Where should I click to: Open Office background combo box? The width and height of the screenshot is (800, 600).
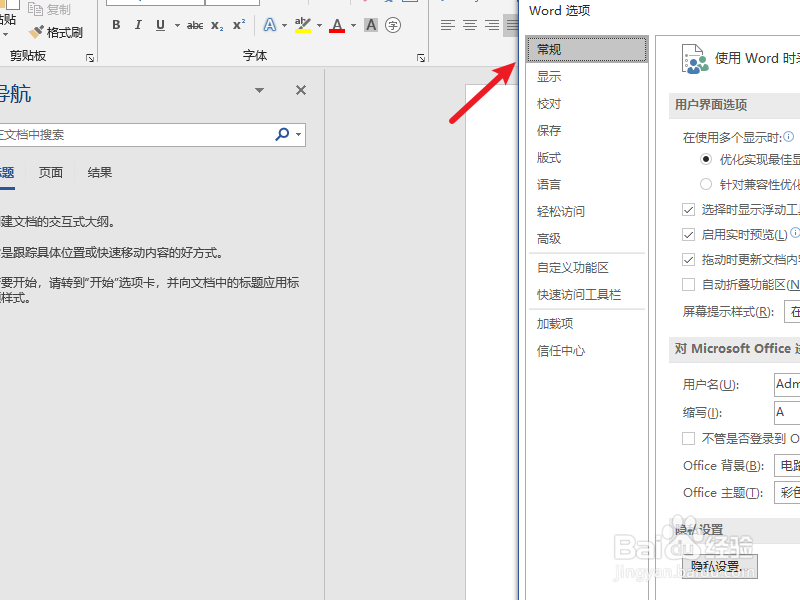pyautogui.click(x=787, y=465)
